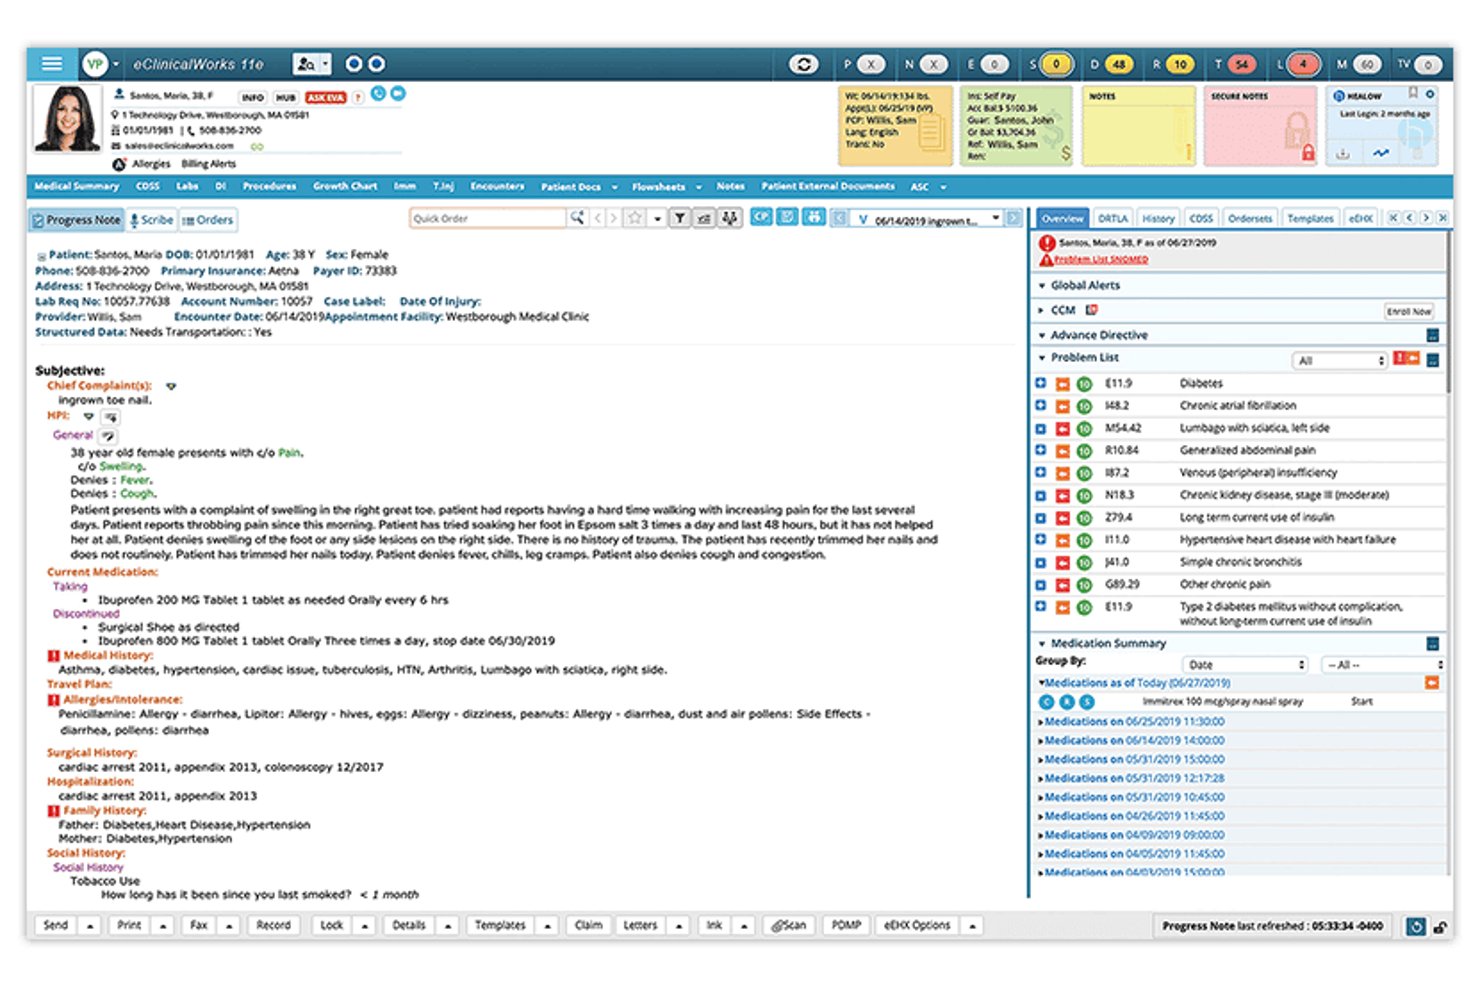Open the D jellybean showing 48
Image resolution: width=1480 pixels, height=987 pixels.
[x=1118, y=64]
